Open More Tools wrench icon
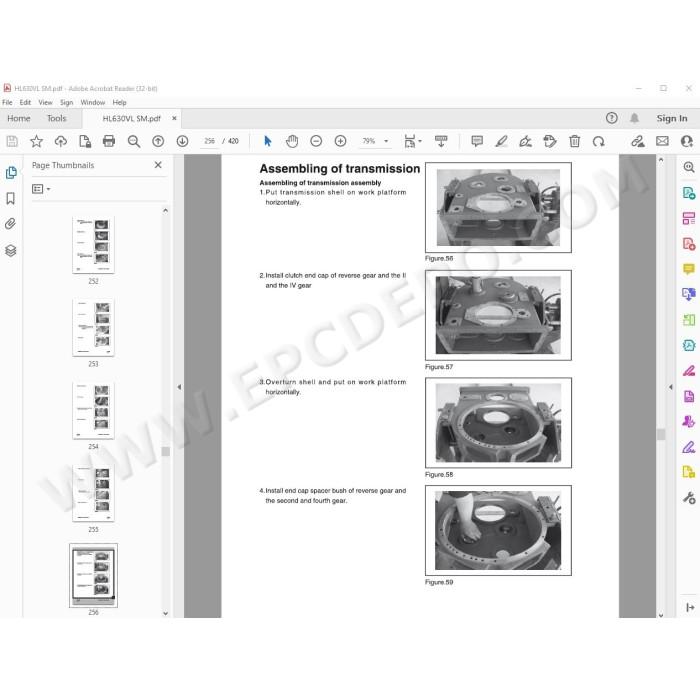The width and height of the screenshot is (700, 700). coord(689,498)
